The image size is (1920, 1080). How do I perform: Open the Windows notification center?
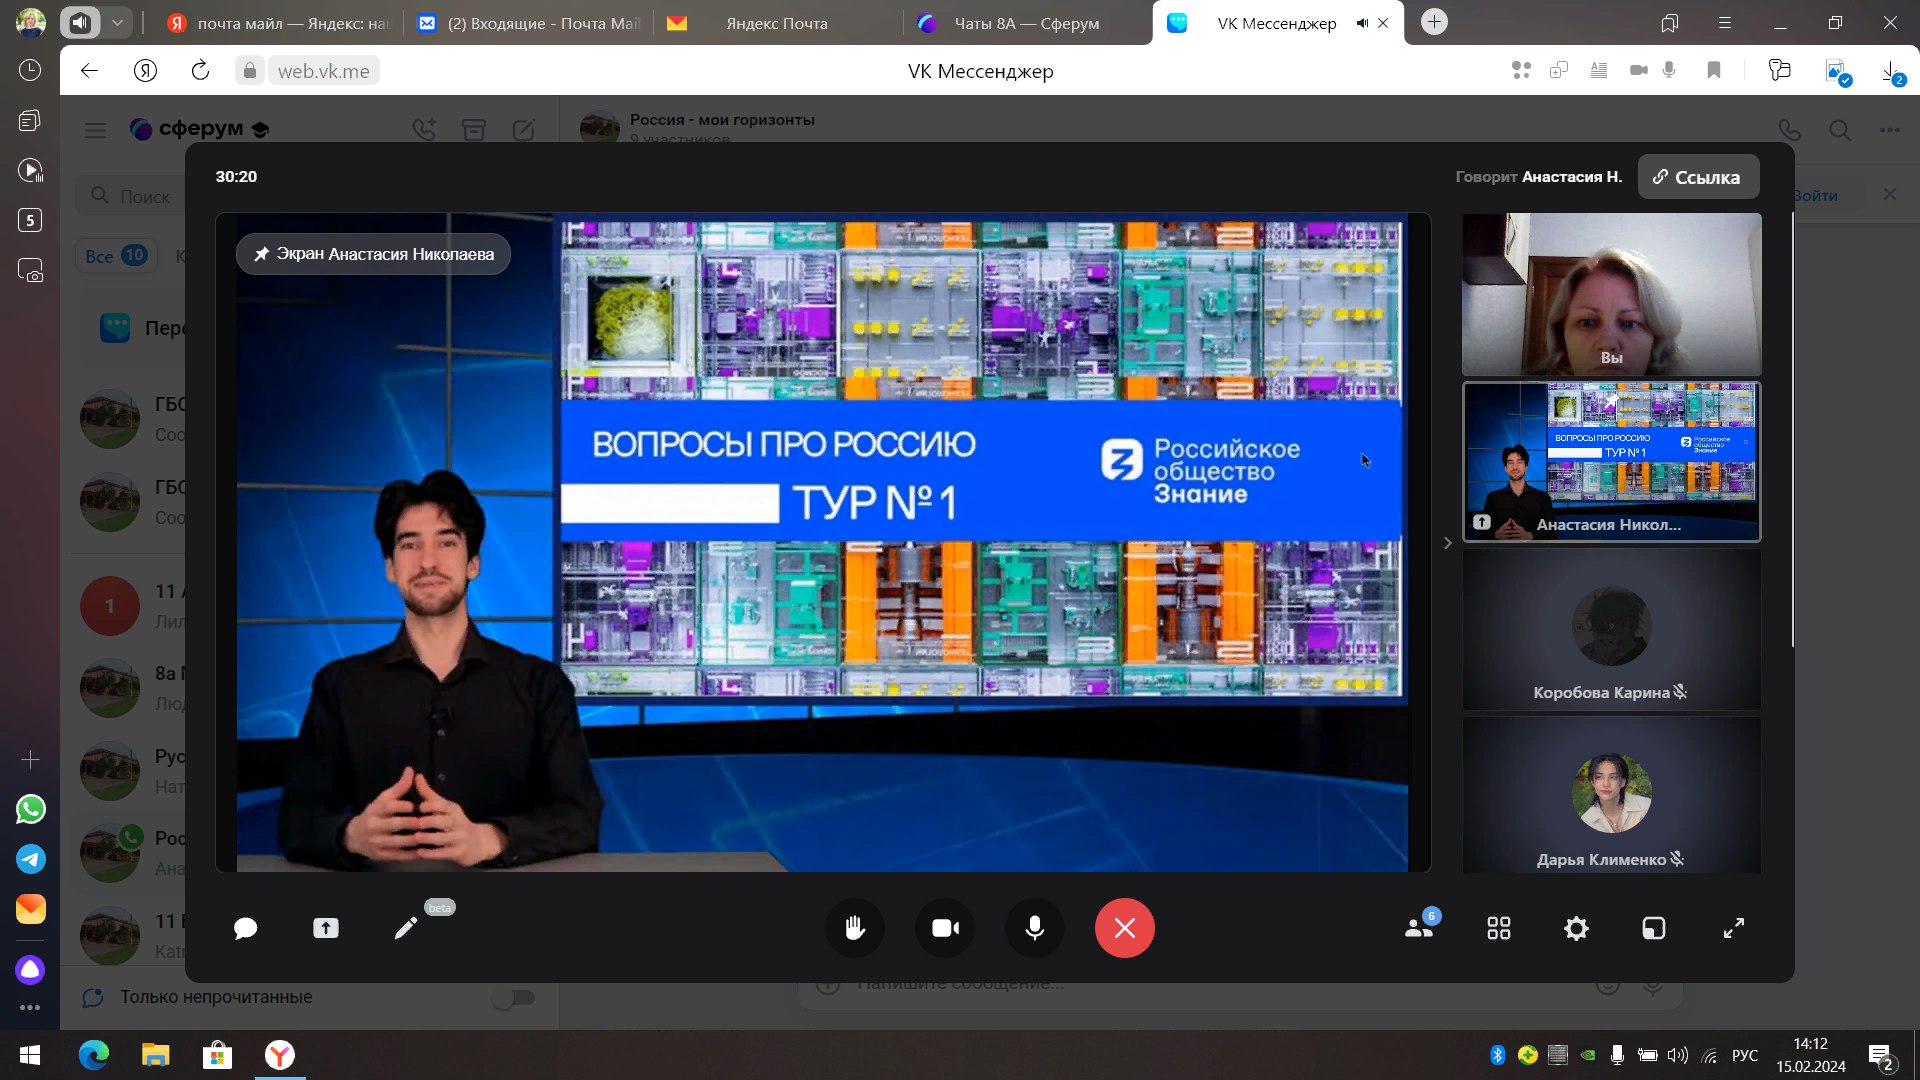tap(1880, 1056)
